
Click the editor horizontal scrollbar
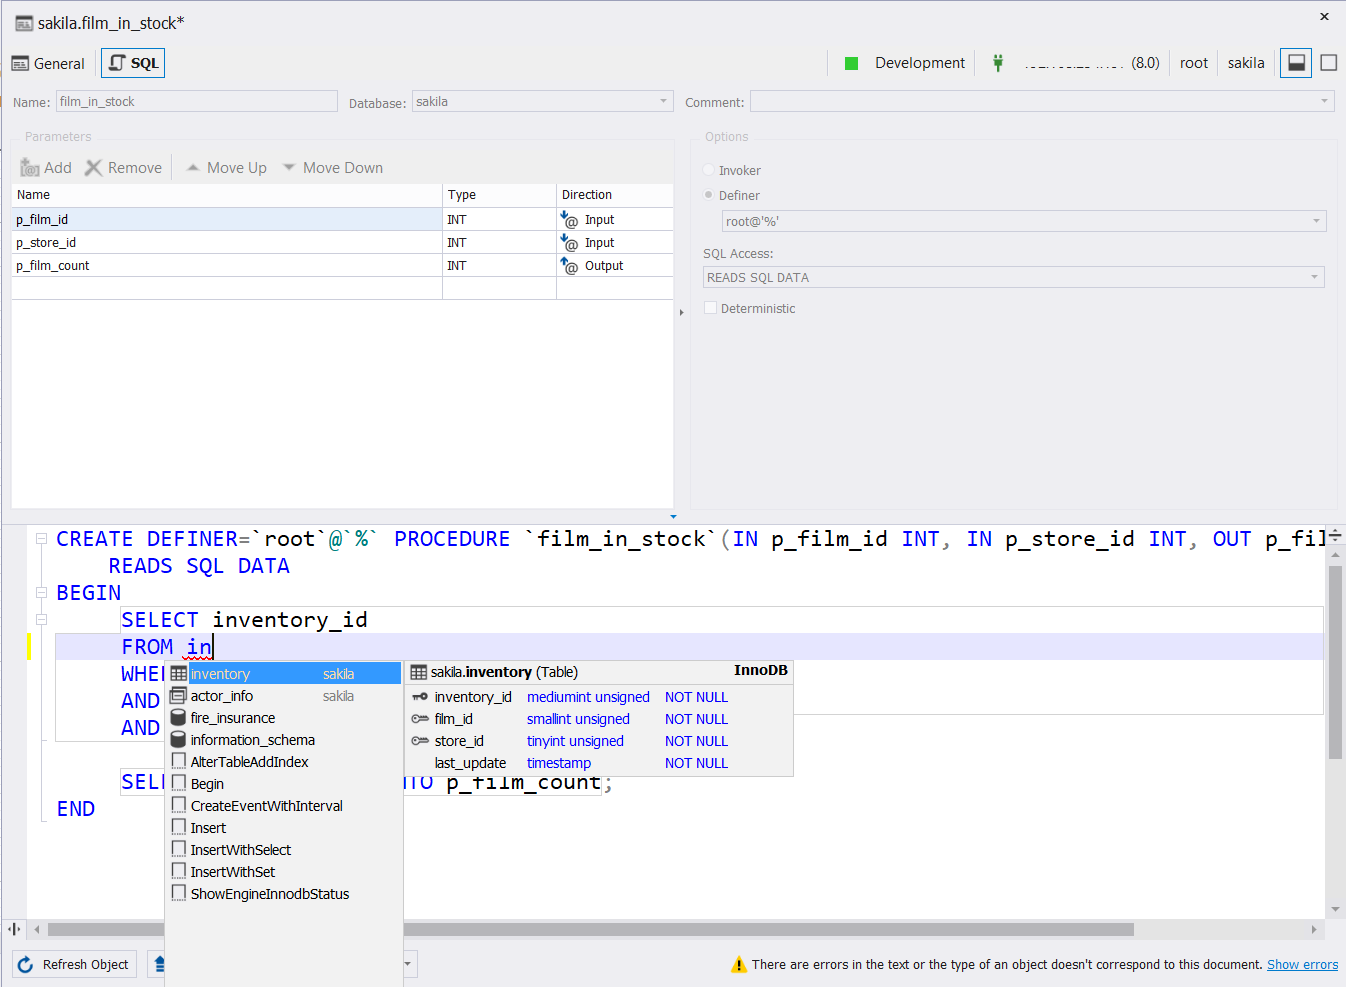tap(590, 929)
